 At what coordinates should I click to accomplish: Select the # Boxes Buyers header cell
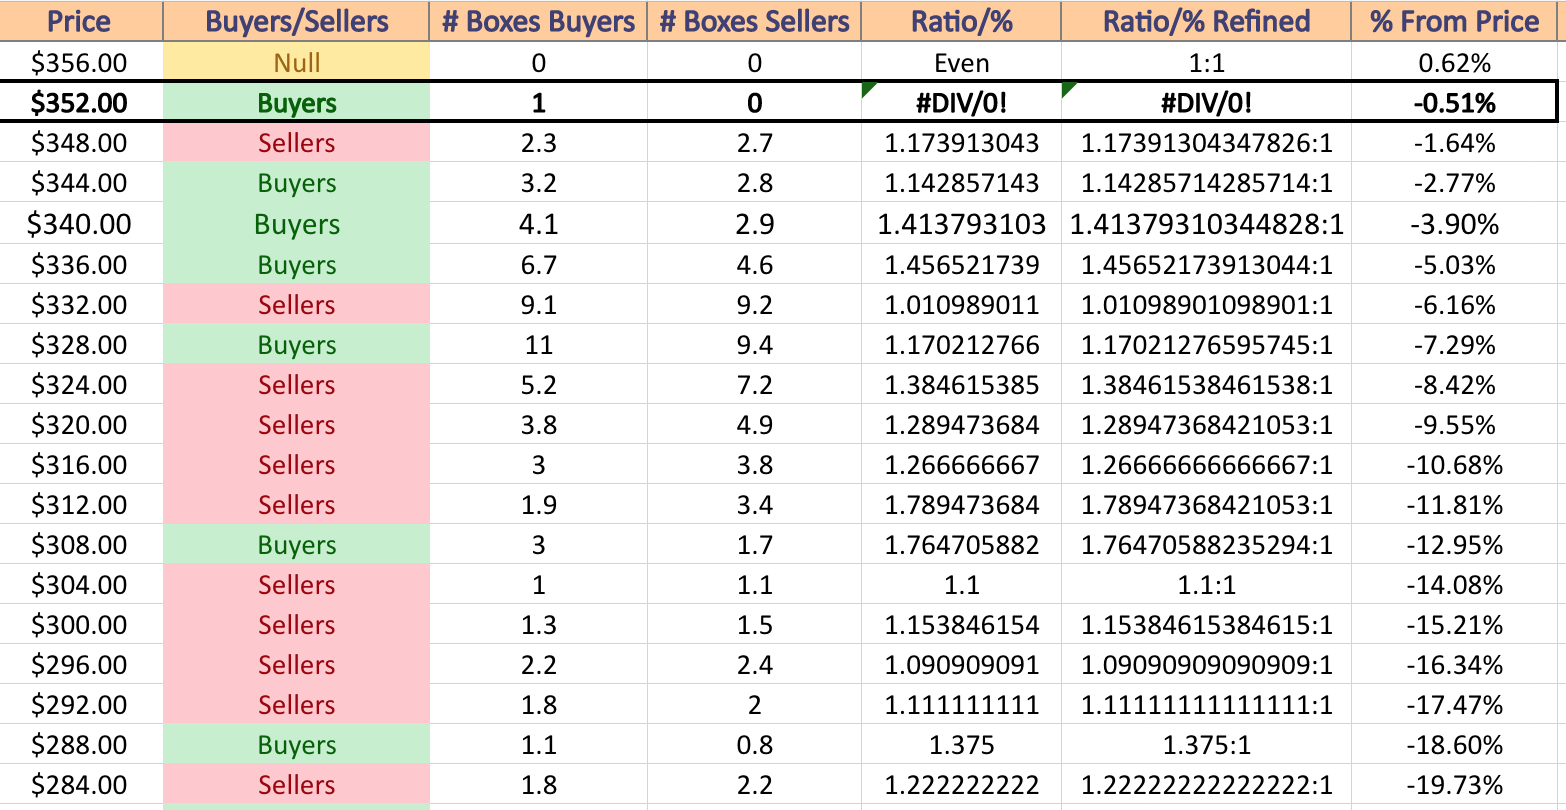pyautogui.click(x=538, y=21)
